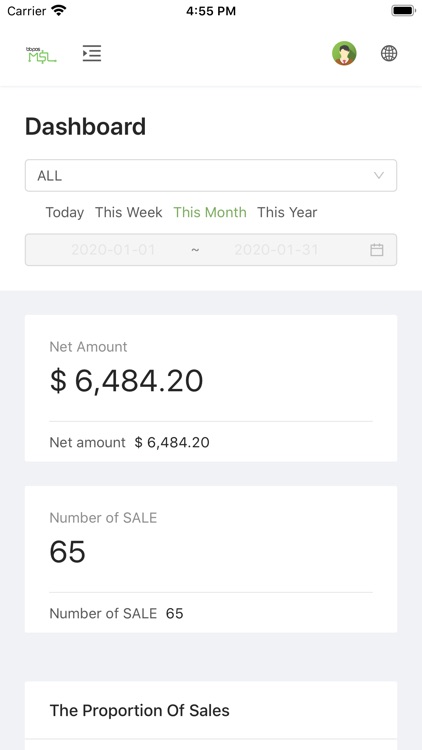
Task: Click the start date 2020-01-01 field
Action: pos(113,250)
